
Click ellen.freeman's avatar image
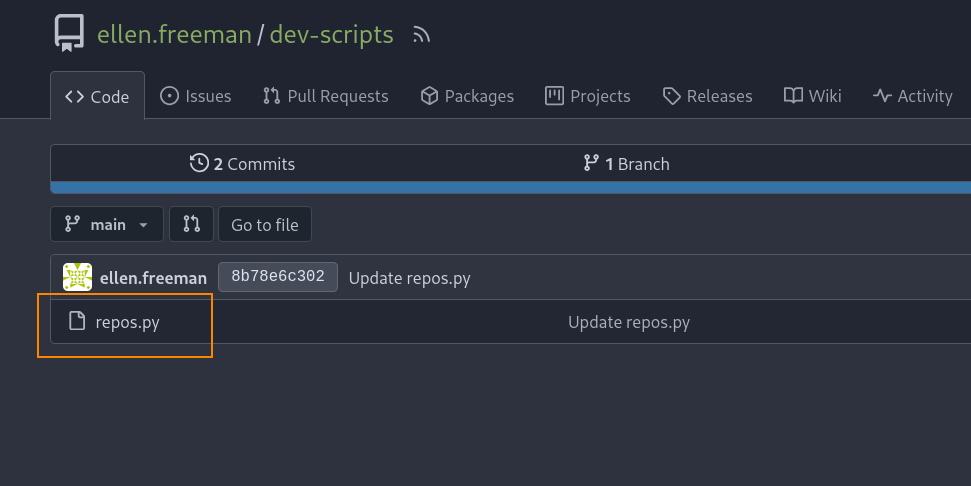[x=78, y=278]
